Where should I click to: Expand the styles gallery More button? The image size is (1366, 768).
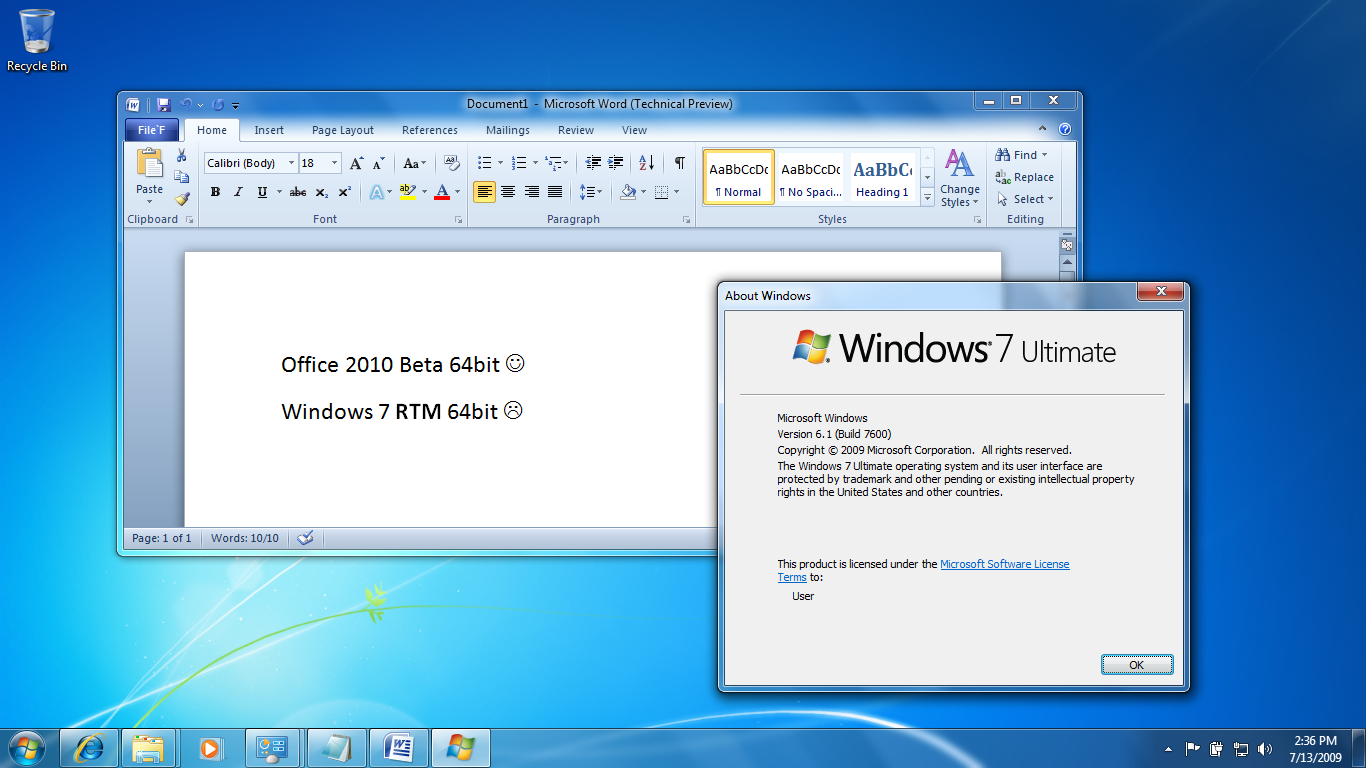[927, 199]
